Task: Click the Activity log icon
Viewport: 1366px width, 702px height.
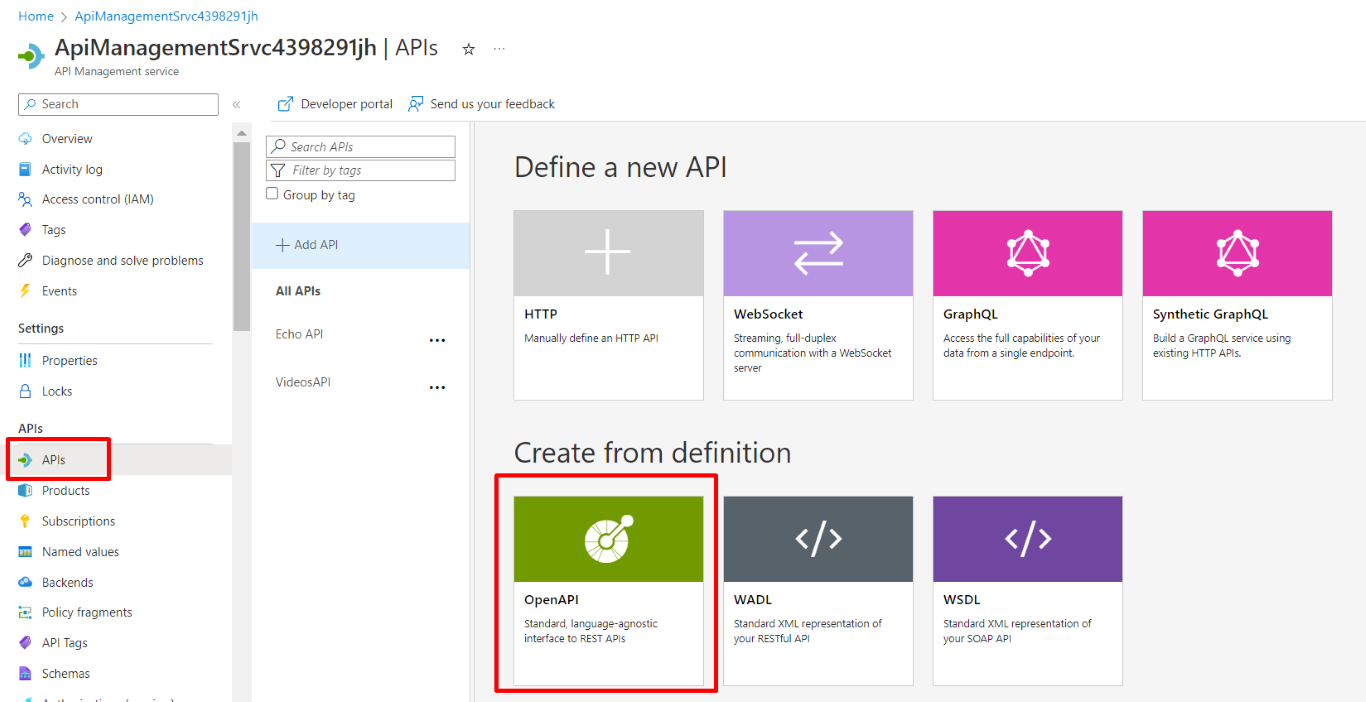Action: (25, 169)
